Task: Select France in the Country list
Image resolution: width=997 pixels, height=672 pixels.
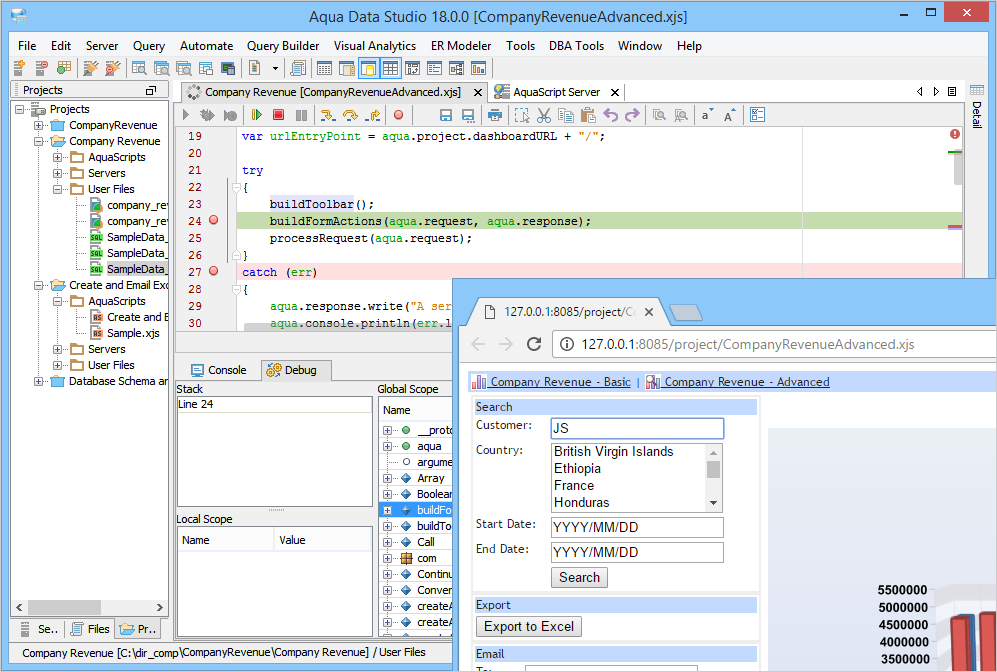Action: 574,486
